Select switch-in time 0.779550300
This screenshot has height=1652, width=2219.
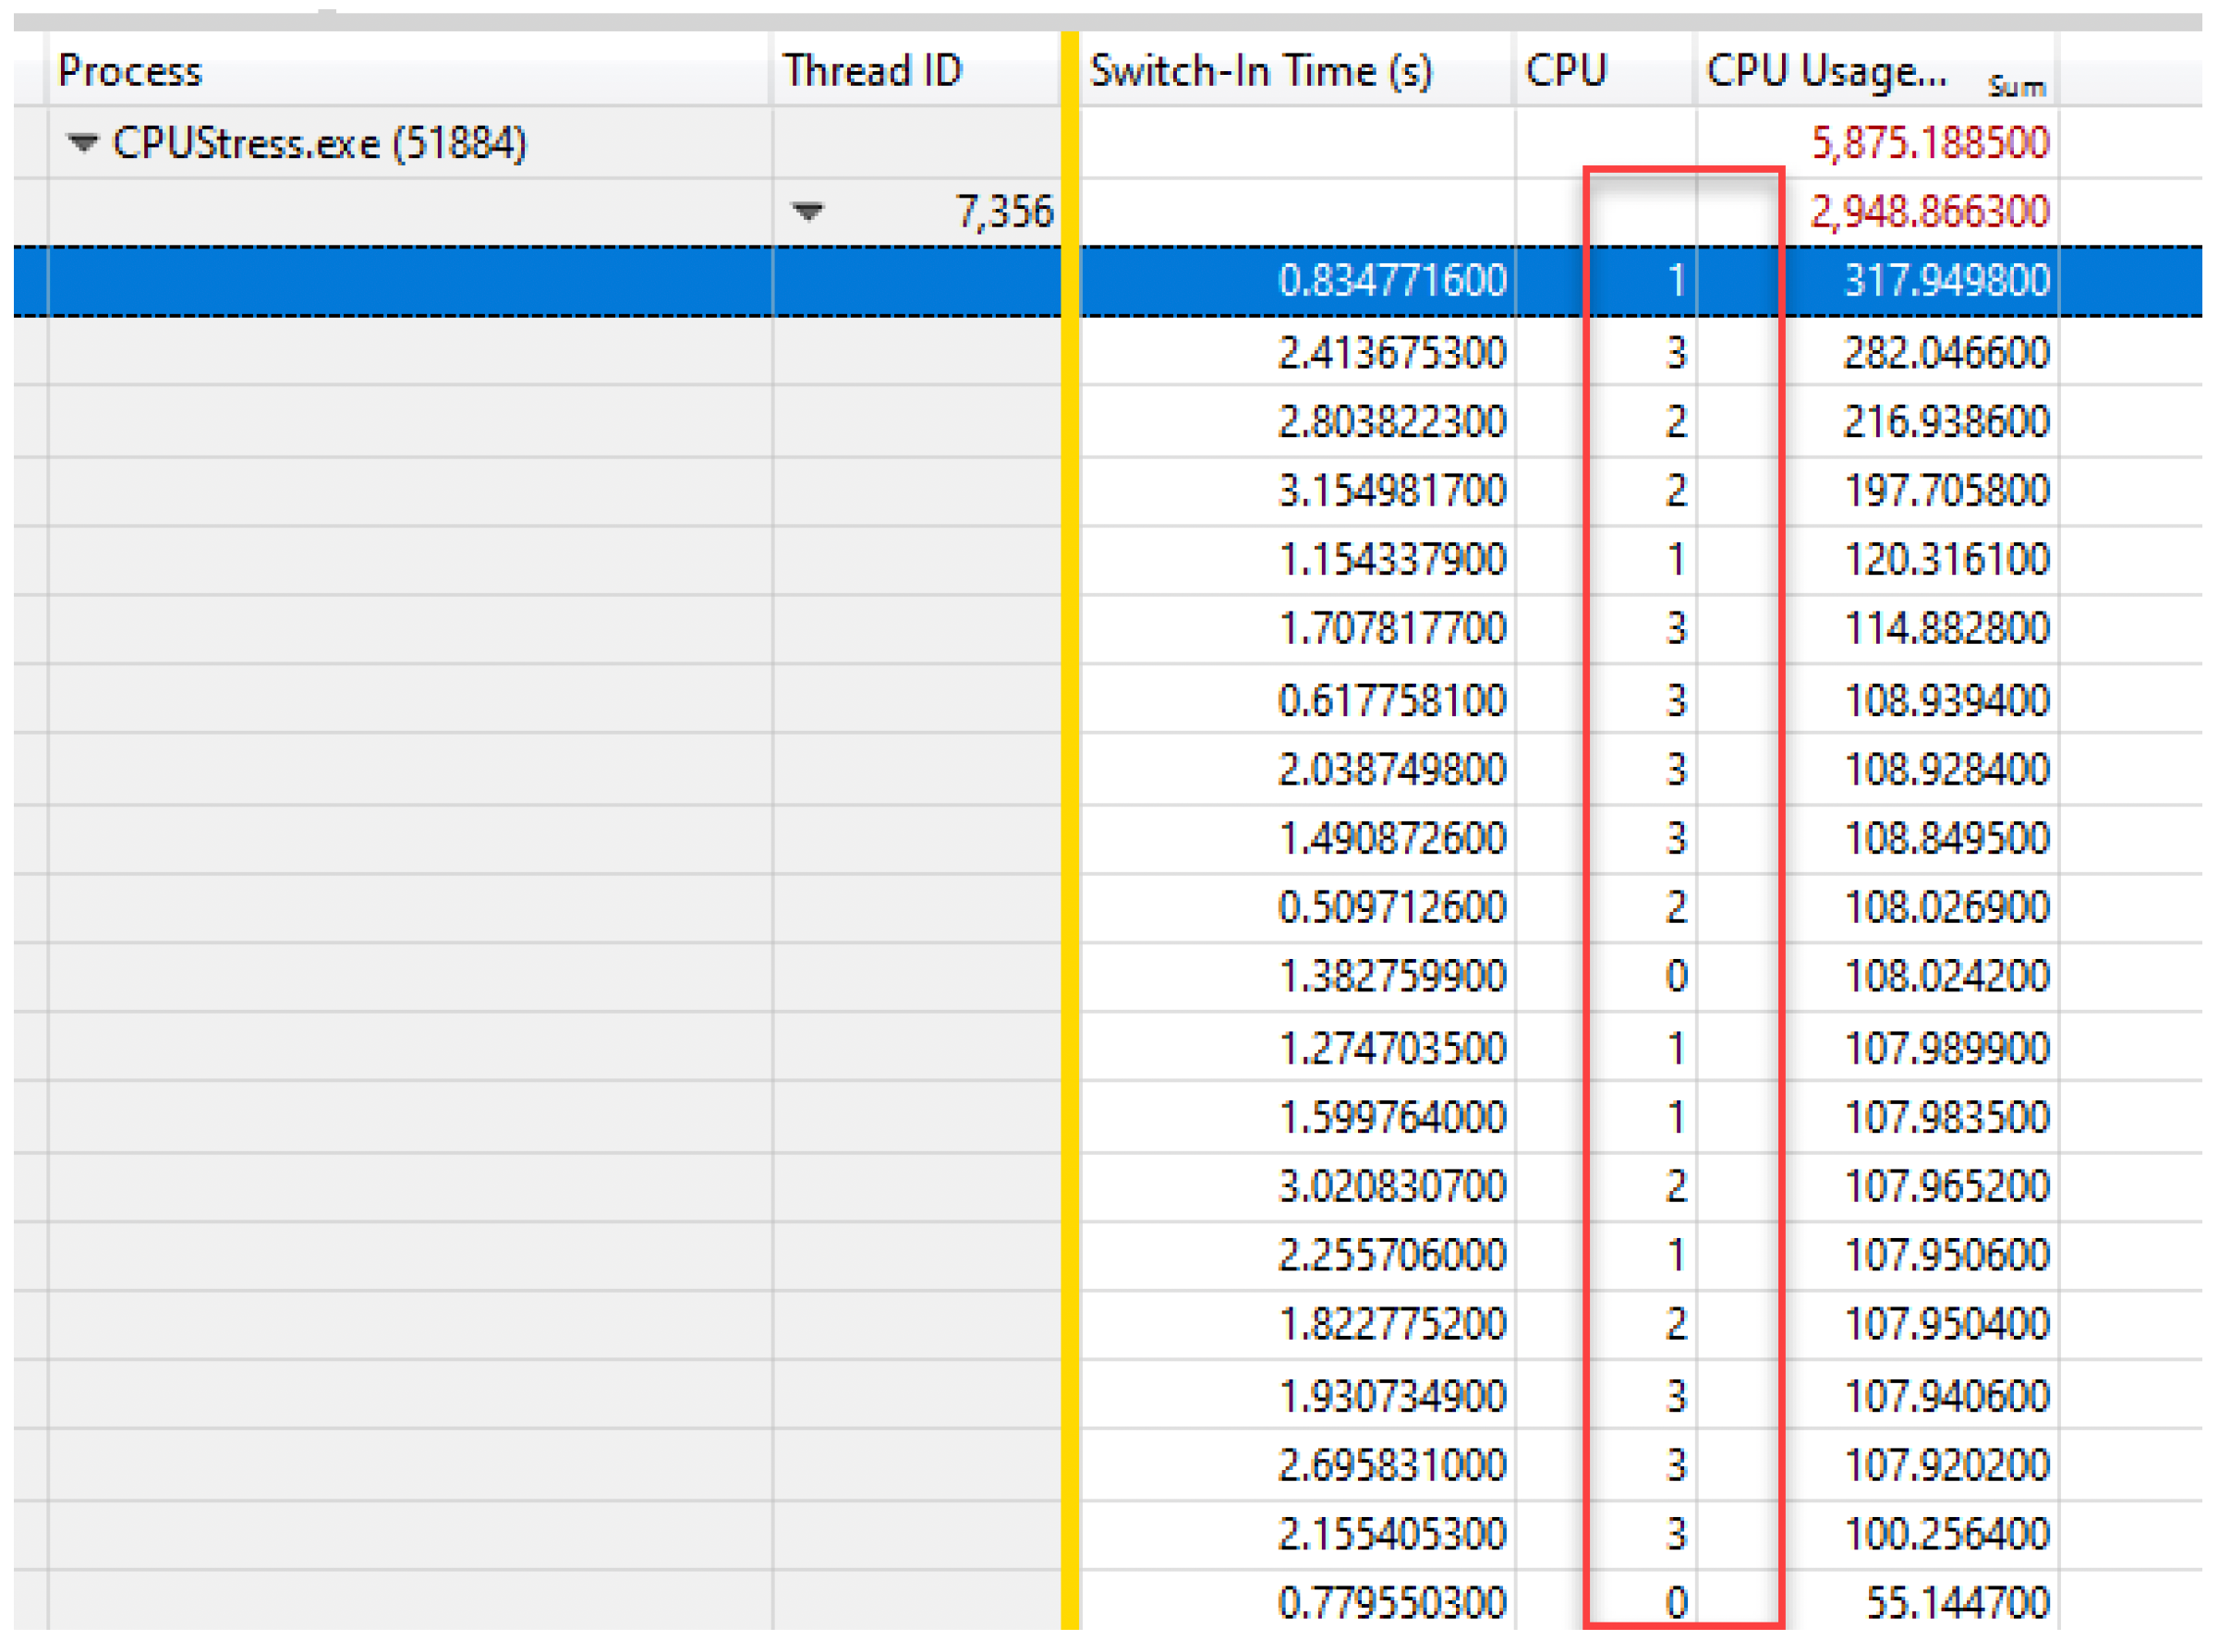tap(1392, 1603)
